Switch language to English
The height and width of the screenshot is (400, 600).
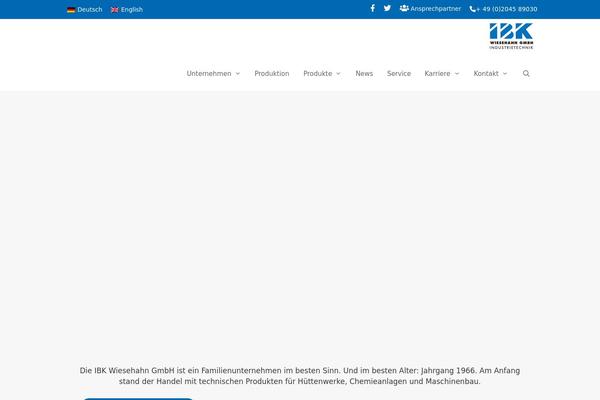pyautogui.click(x=132, y=10)
